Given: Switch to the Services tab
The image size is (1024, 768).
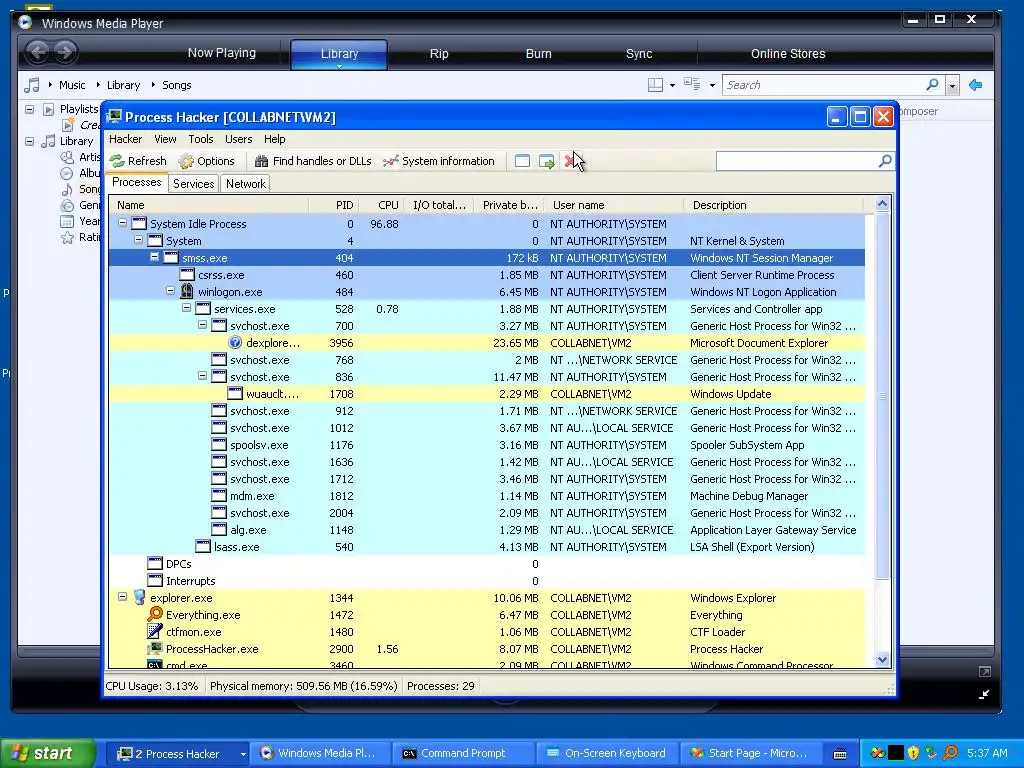Looking at the screenshot, I should tap(193, 184).
